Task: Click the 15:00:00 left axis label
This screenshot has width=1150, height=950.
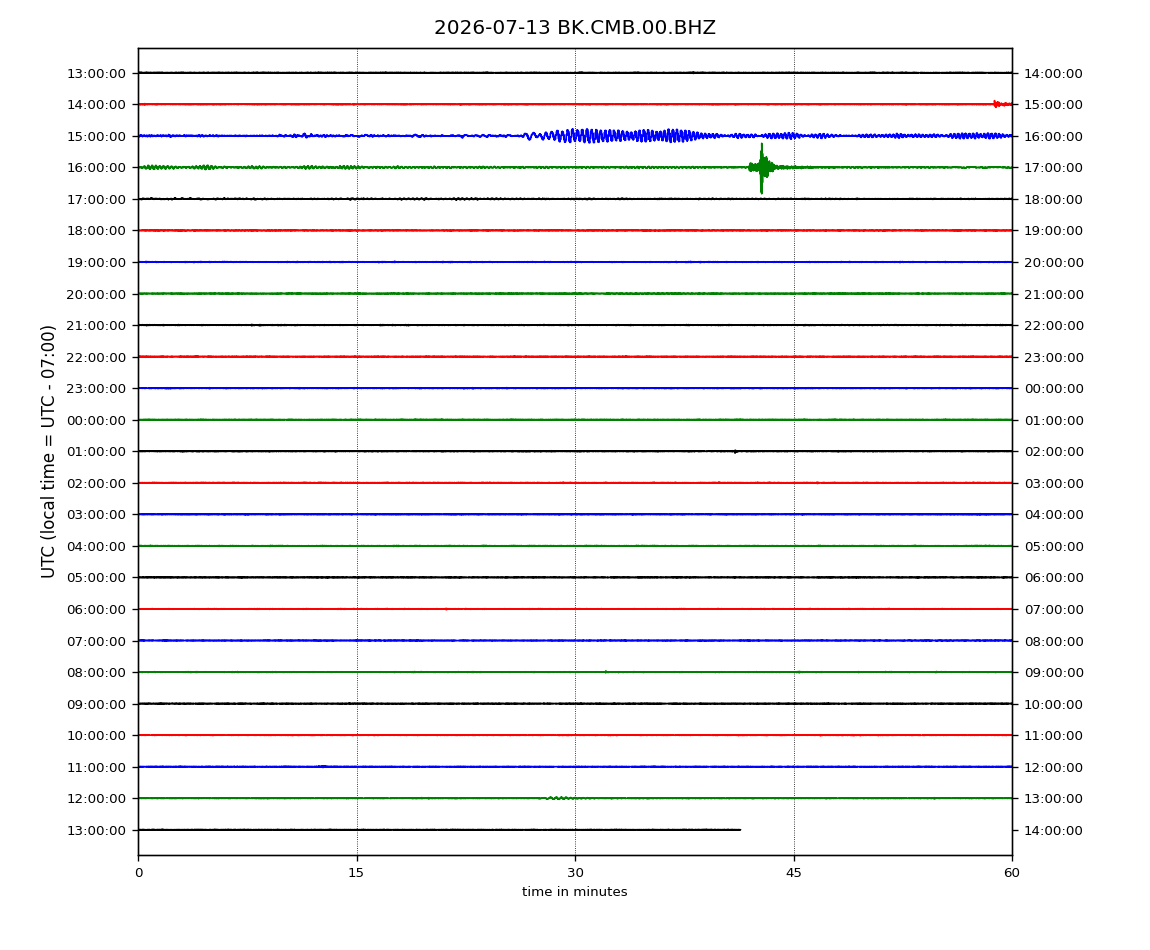Action: pos(96,136)
